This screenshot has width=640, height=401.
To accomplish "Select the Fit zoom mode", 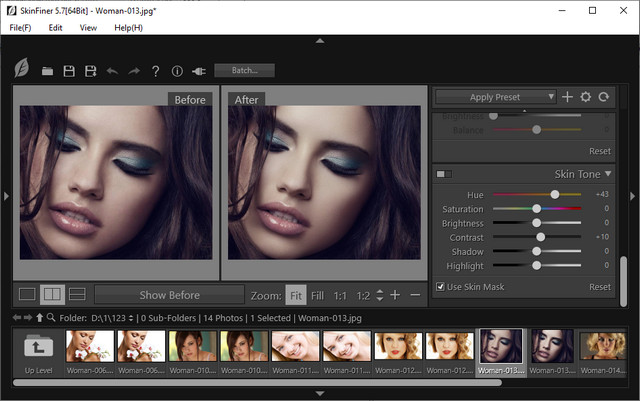I will click(x=295, y=295).
